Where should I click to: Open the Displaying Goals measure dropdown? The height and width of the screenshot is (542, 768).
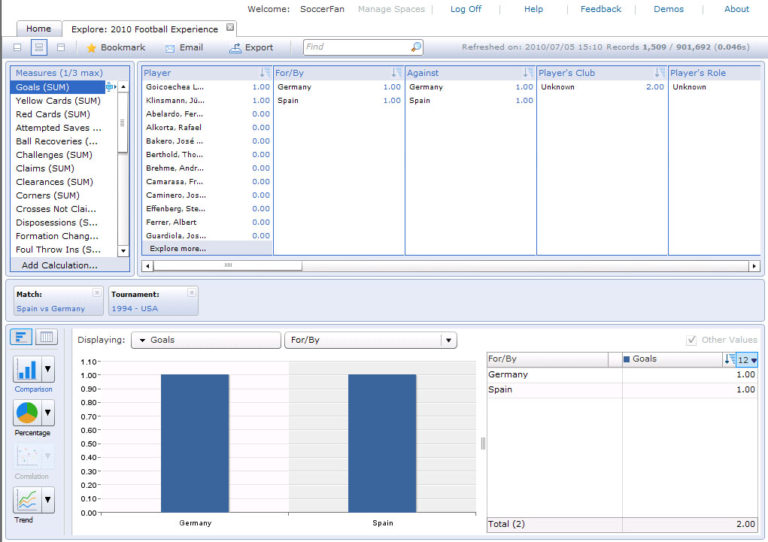[206, 340]
